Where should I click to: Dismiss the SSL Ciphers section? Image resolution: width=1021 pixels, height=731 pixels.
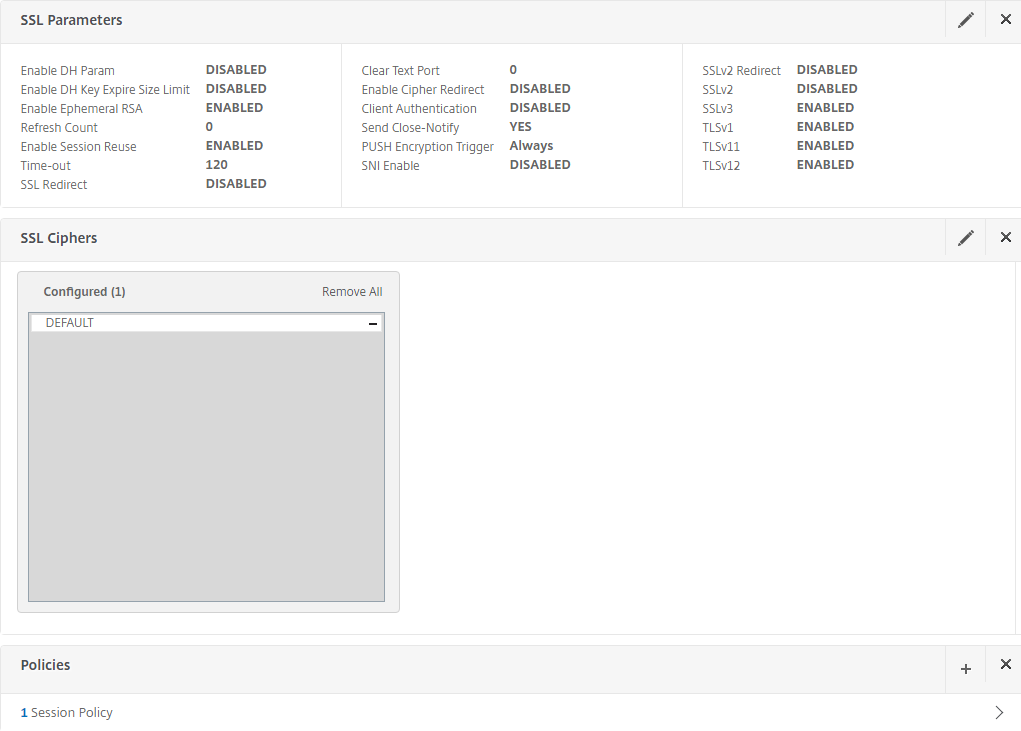pyautogui.click(x=1005, y=238)
